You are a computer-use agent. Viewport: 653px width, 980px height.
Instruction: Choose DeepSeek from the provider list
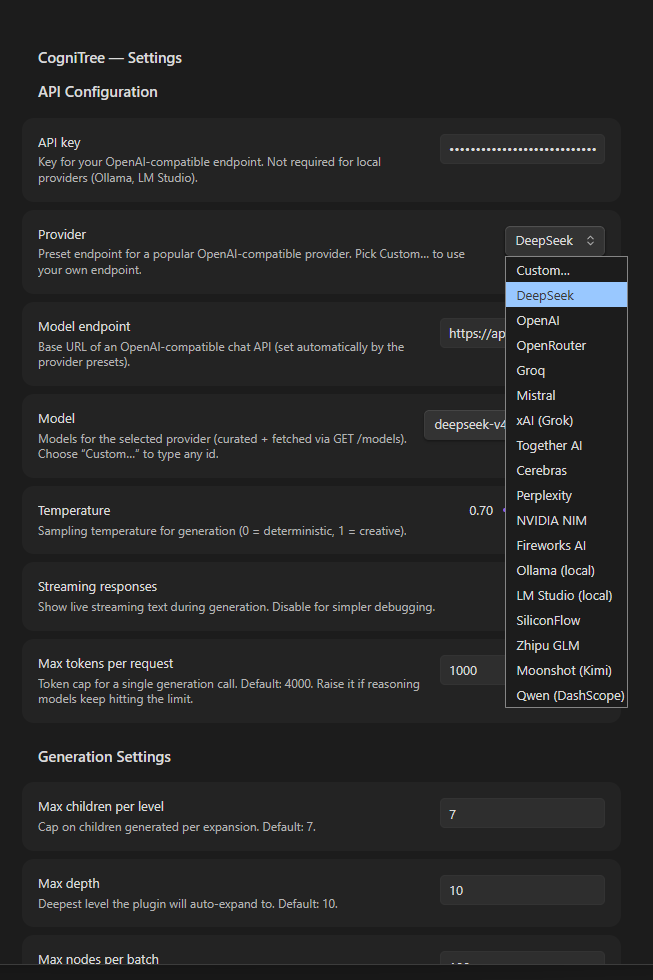pos(566,295)
